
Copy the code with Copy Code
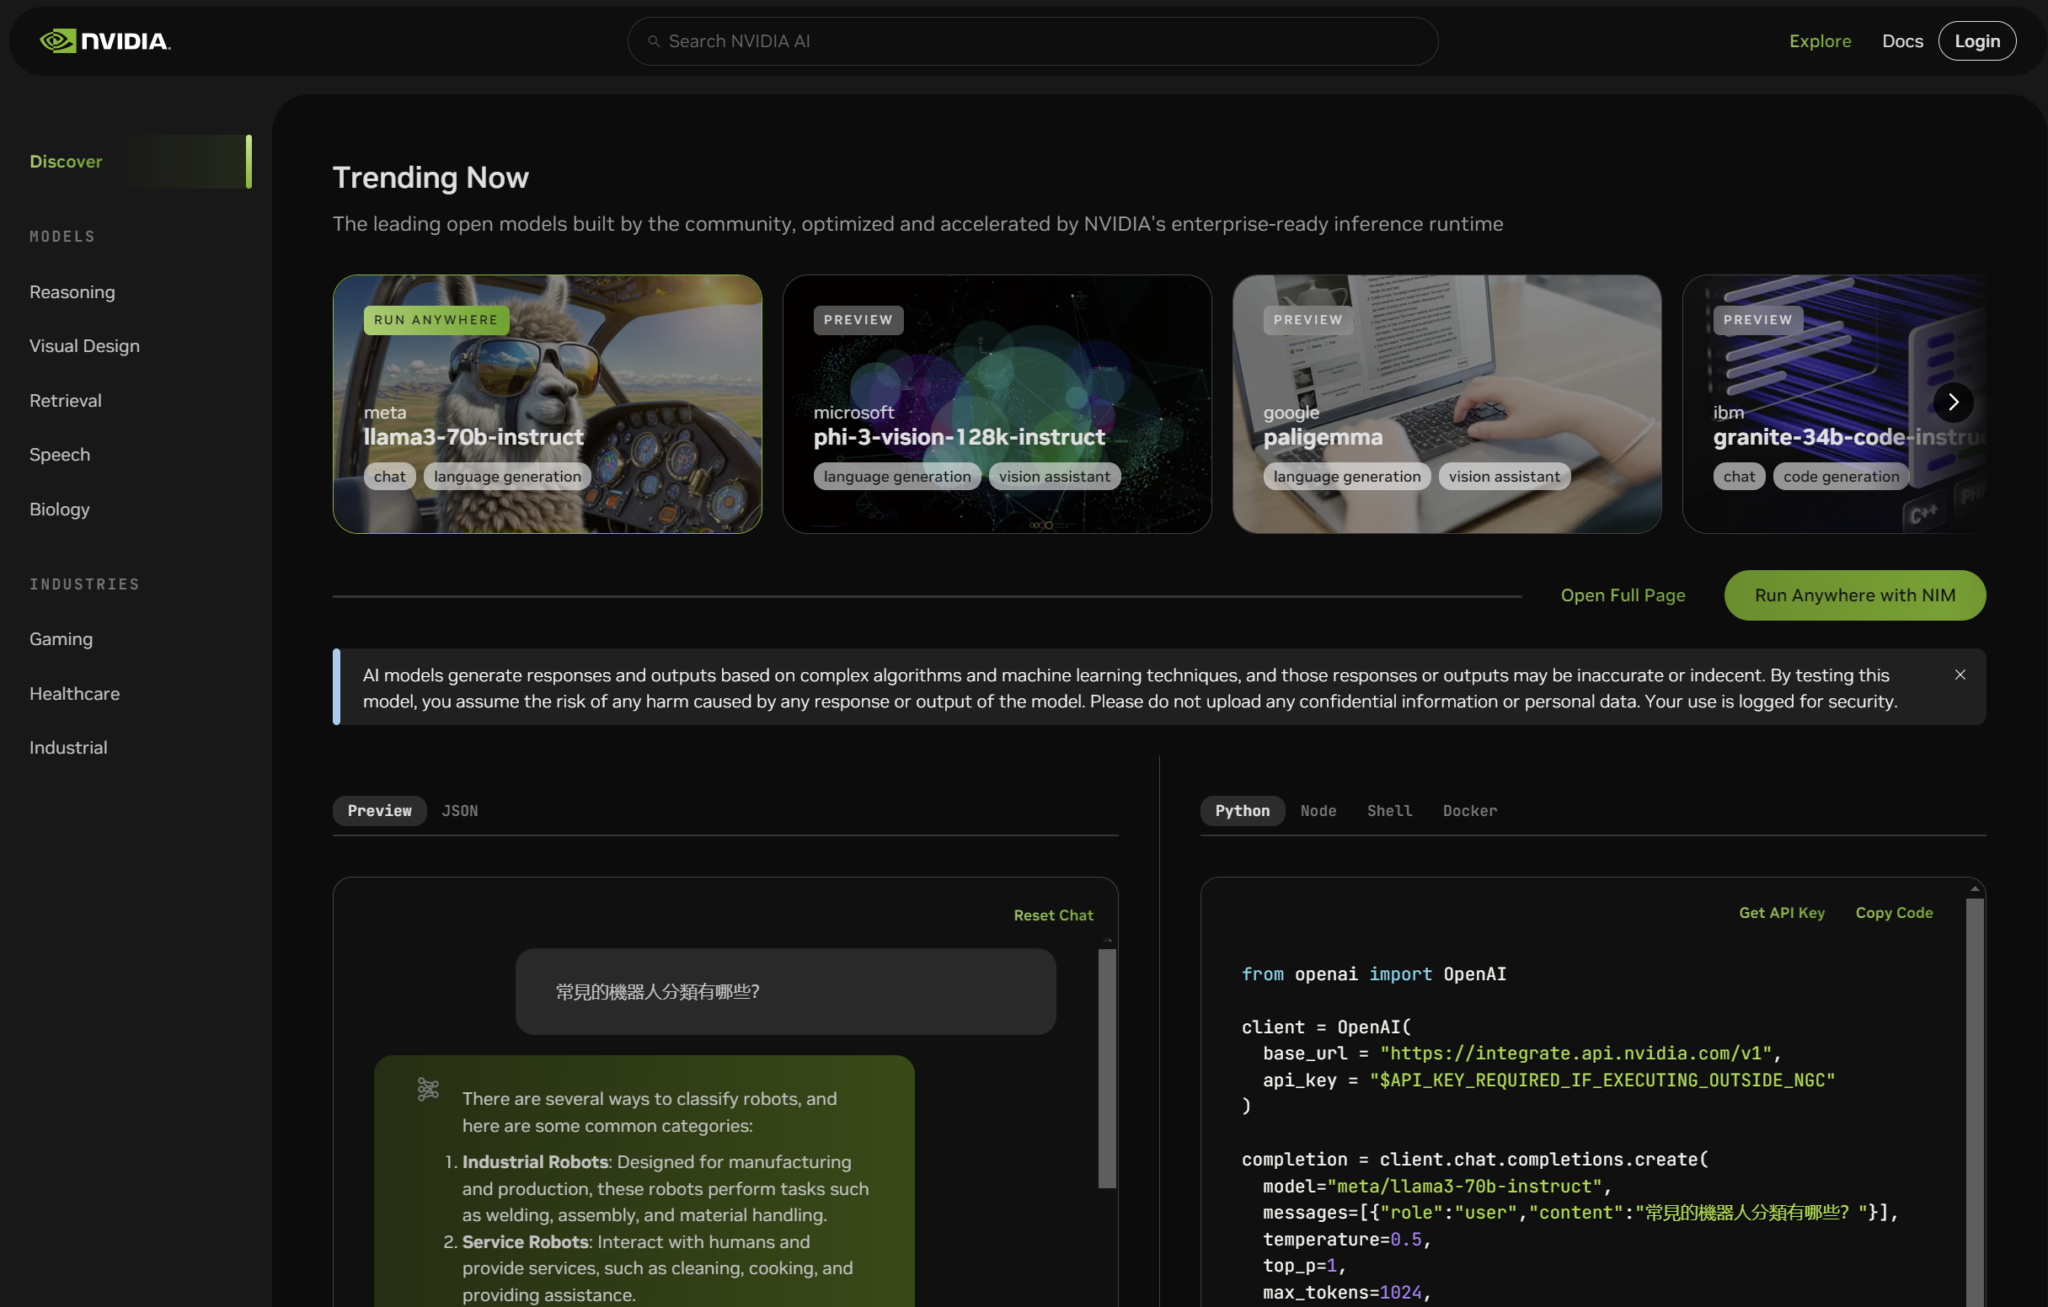(1893, 913)
